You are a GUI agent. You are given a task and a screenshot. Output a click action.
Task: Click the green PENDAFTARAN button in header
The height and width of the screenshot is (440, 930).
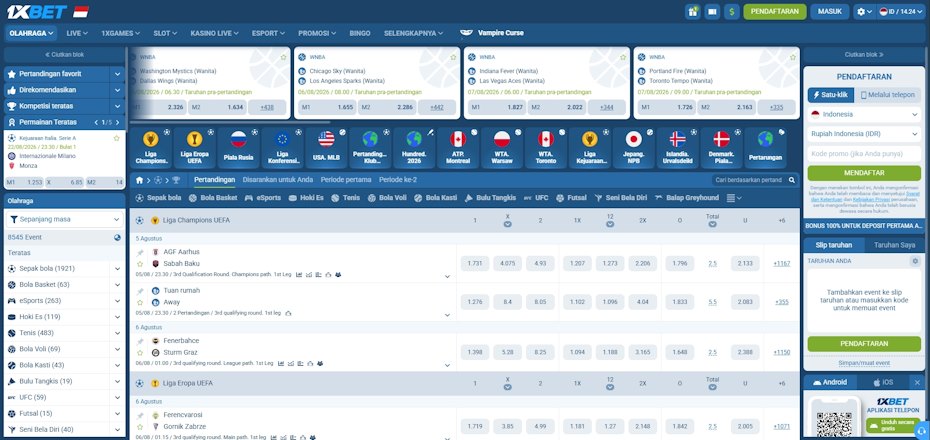click(775, 11)
